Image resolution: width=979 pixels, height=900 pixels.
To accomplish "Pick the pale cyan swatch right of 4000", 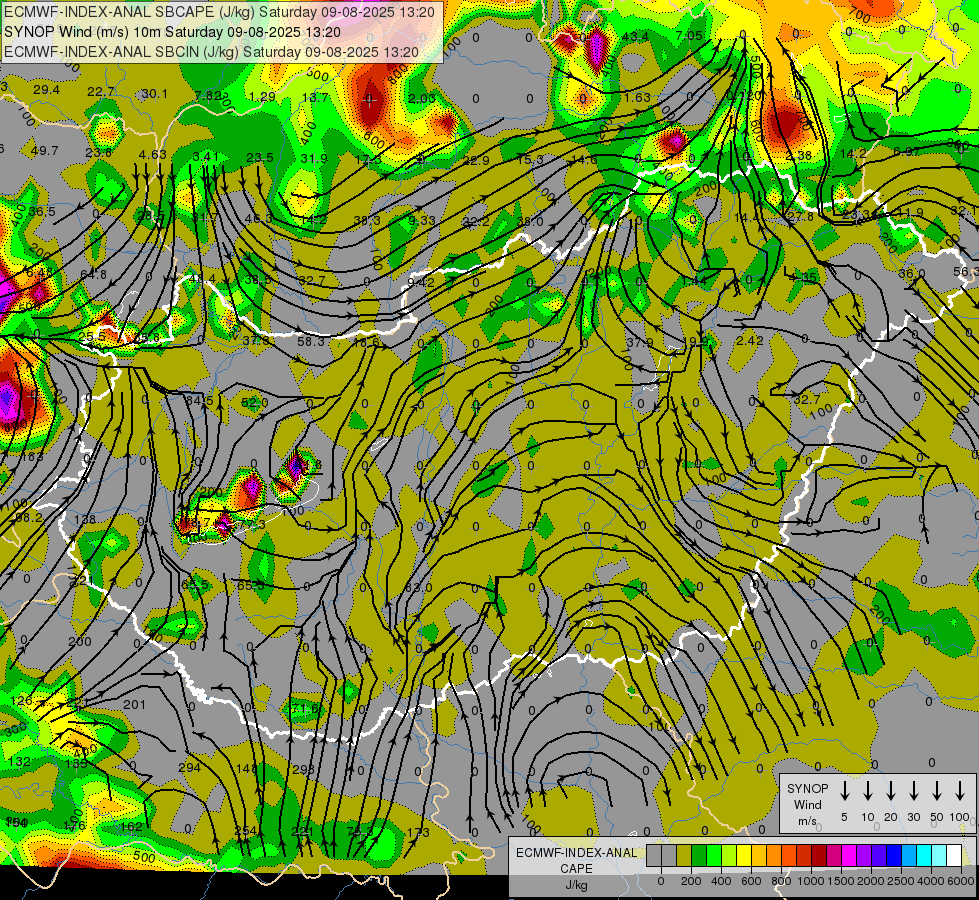I will coord(938,855).
